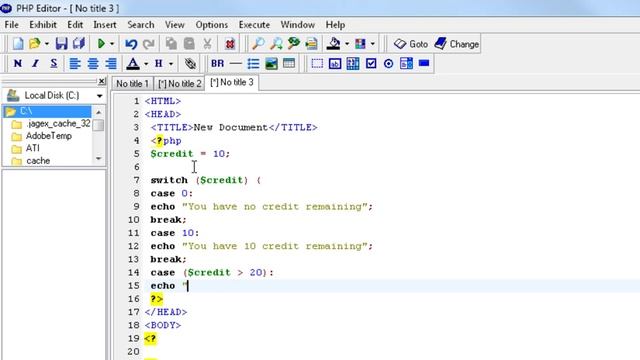
Task: Select the ATI folder
Action: click(x=33, y=148)
